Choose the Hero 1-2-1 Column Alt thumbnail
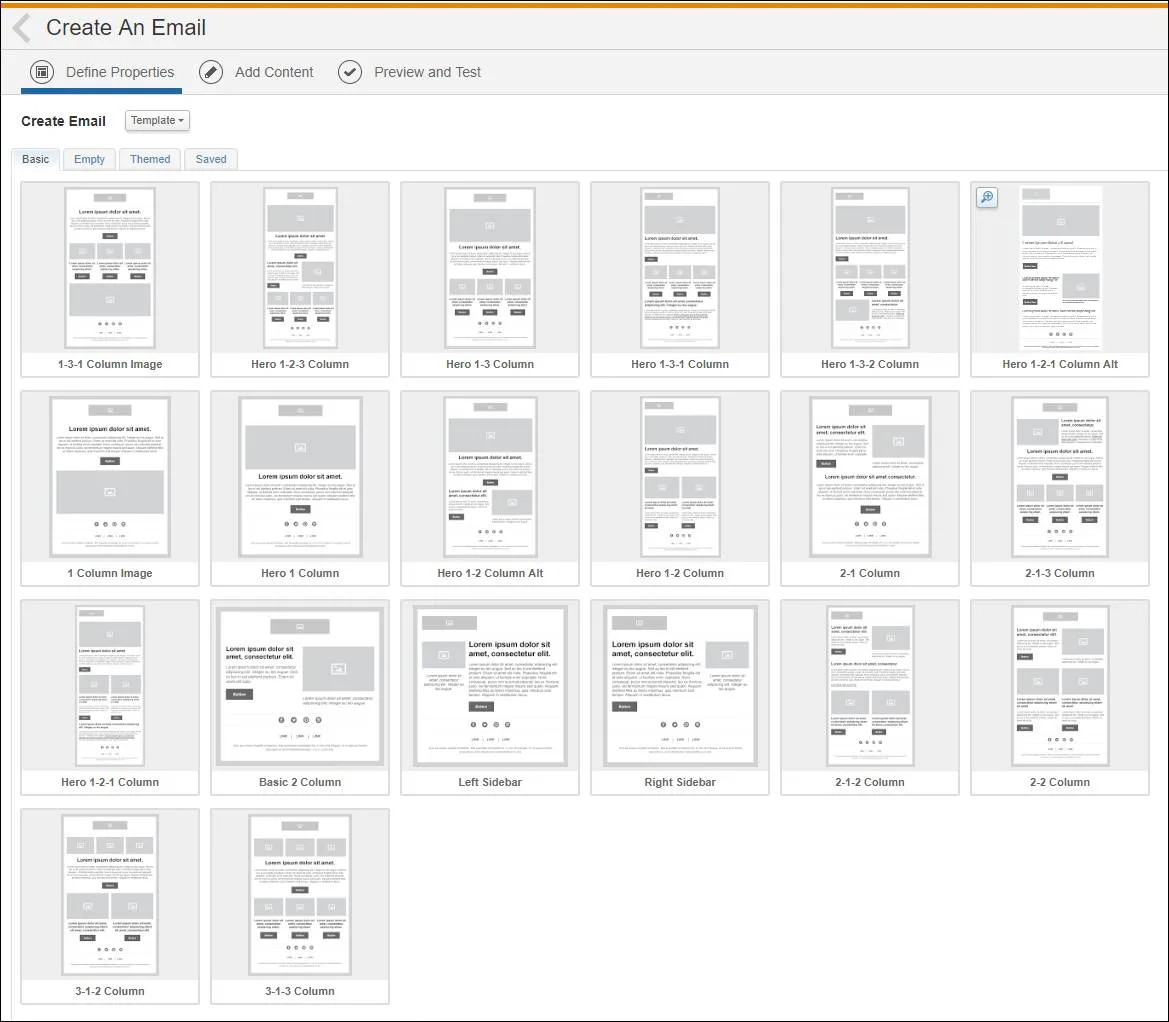Viewport: 1169px width, 1022px height. [1060, 280]
